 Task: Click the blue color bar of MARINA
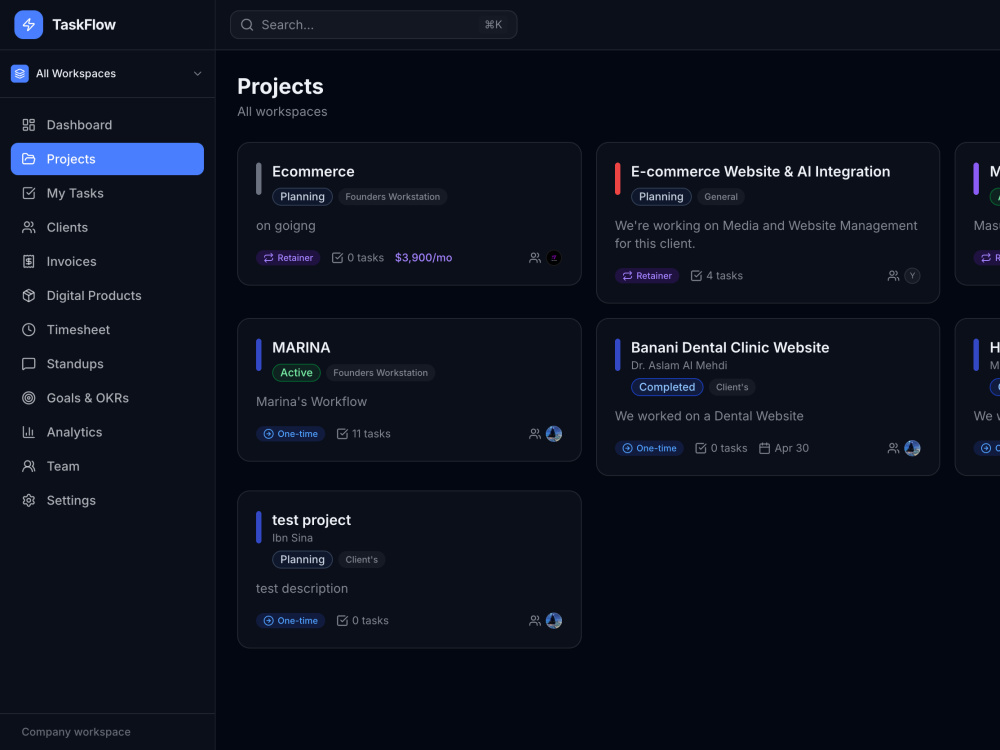(x=259, y=355)
